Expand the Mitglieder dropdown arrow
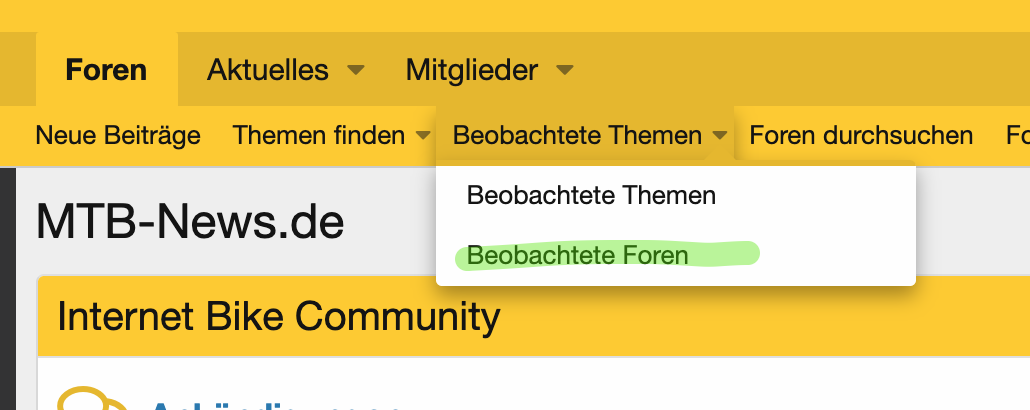The width and height of the screenshot is (1030, 410). click(x=565, y=70)
